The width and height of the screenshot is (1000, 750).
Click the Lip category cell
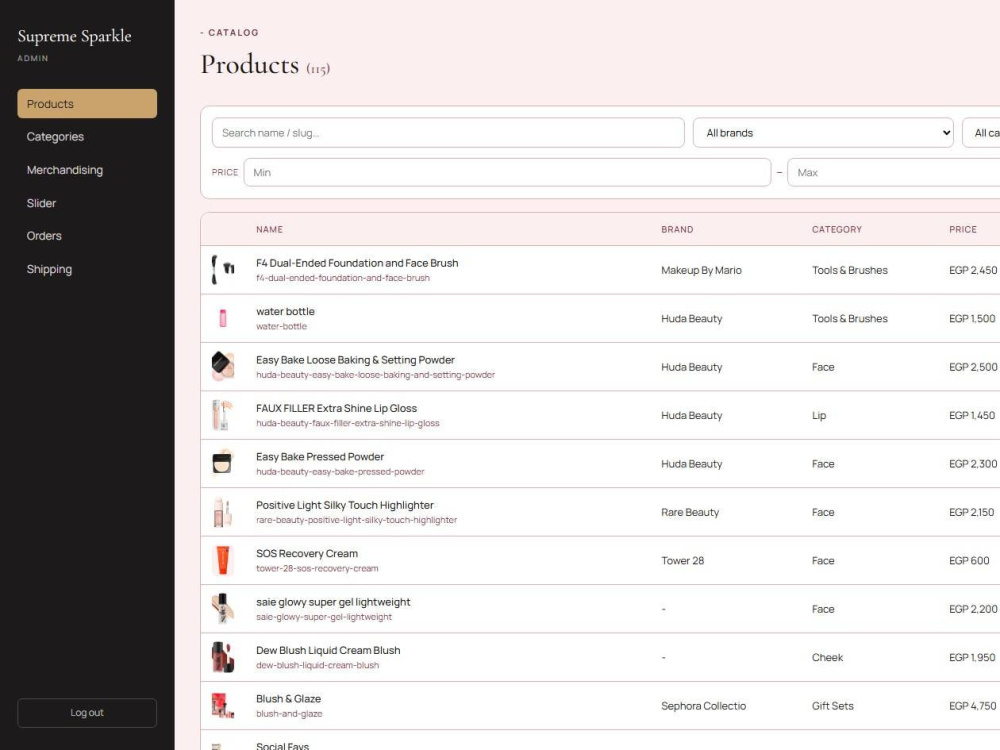point(819,415)
